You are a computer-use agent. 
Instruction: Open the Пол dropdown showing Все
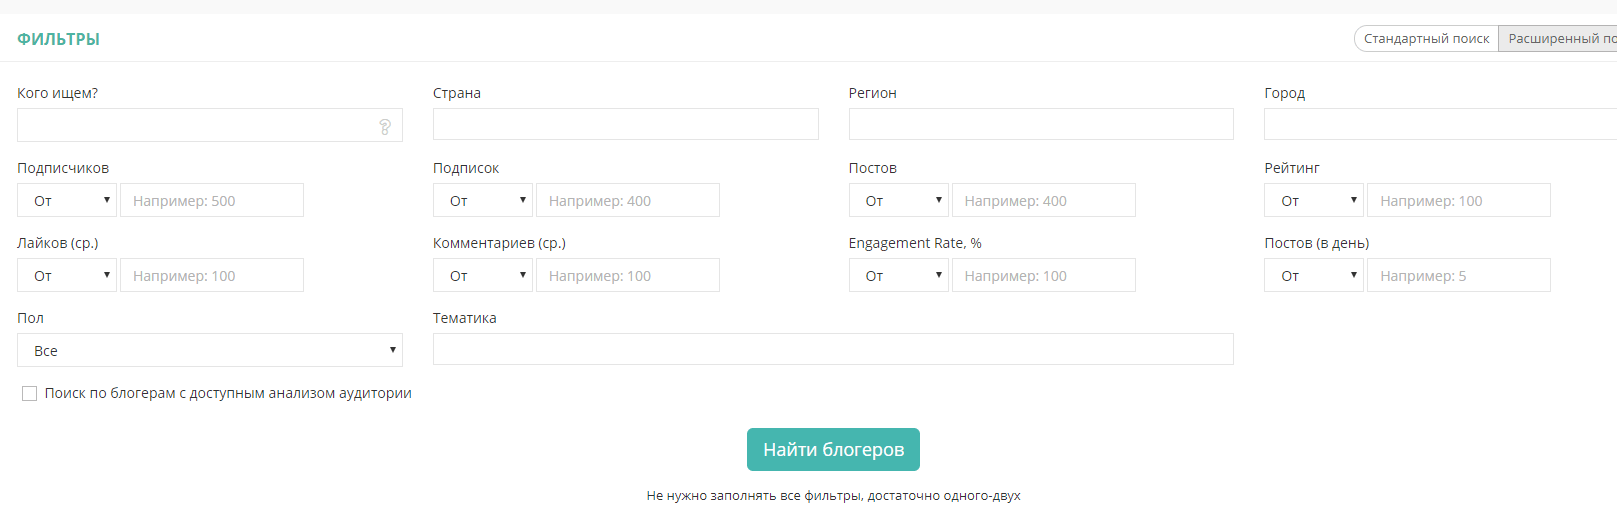tap(210, 350)
